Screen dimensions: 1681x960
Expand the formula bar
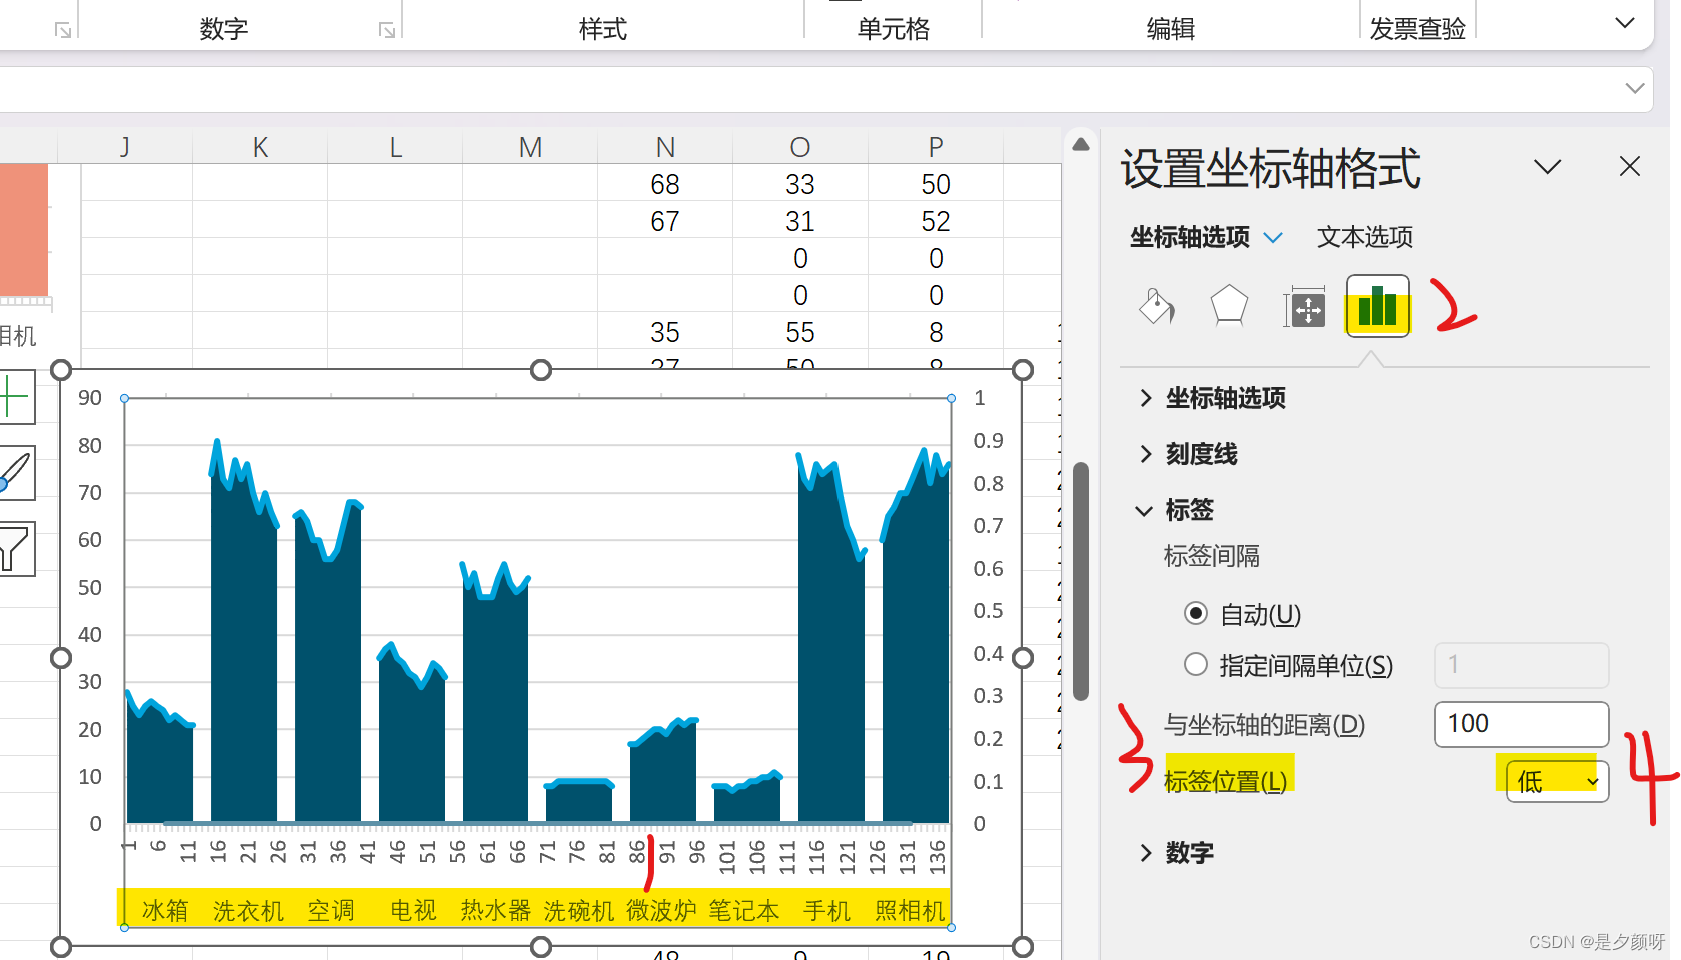point(1634,88)
